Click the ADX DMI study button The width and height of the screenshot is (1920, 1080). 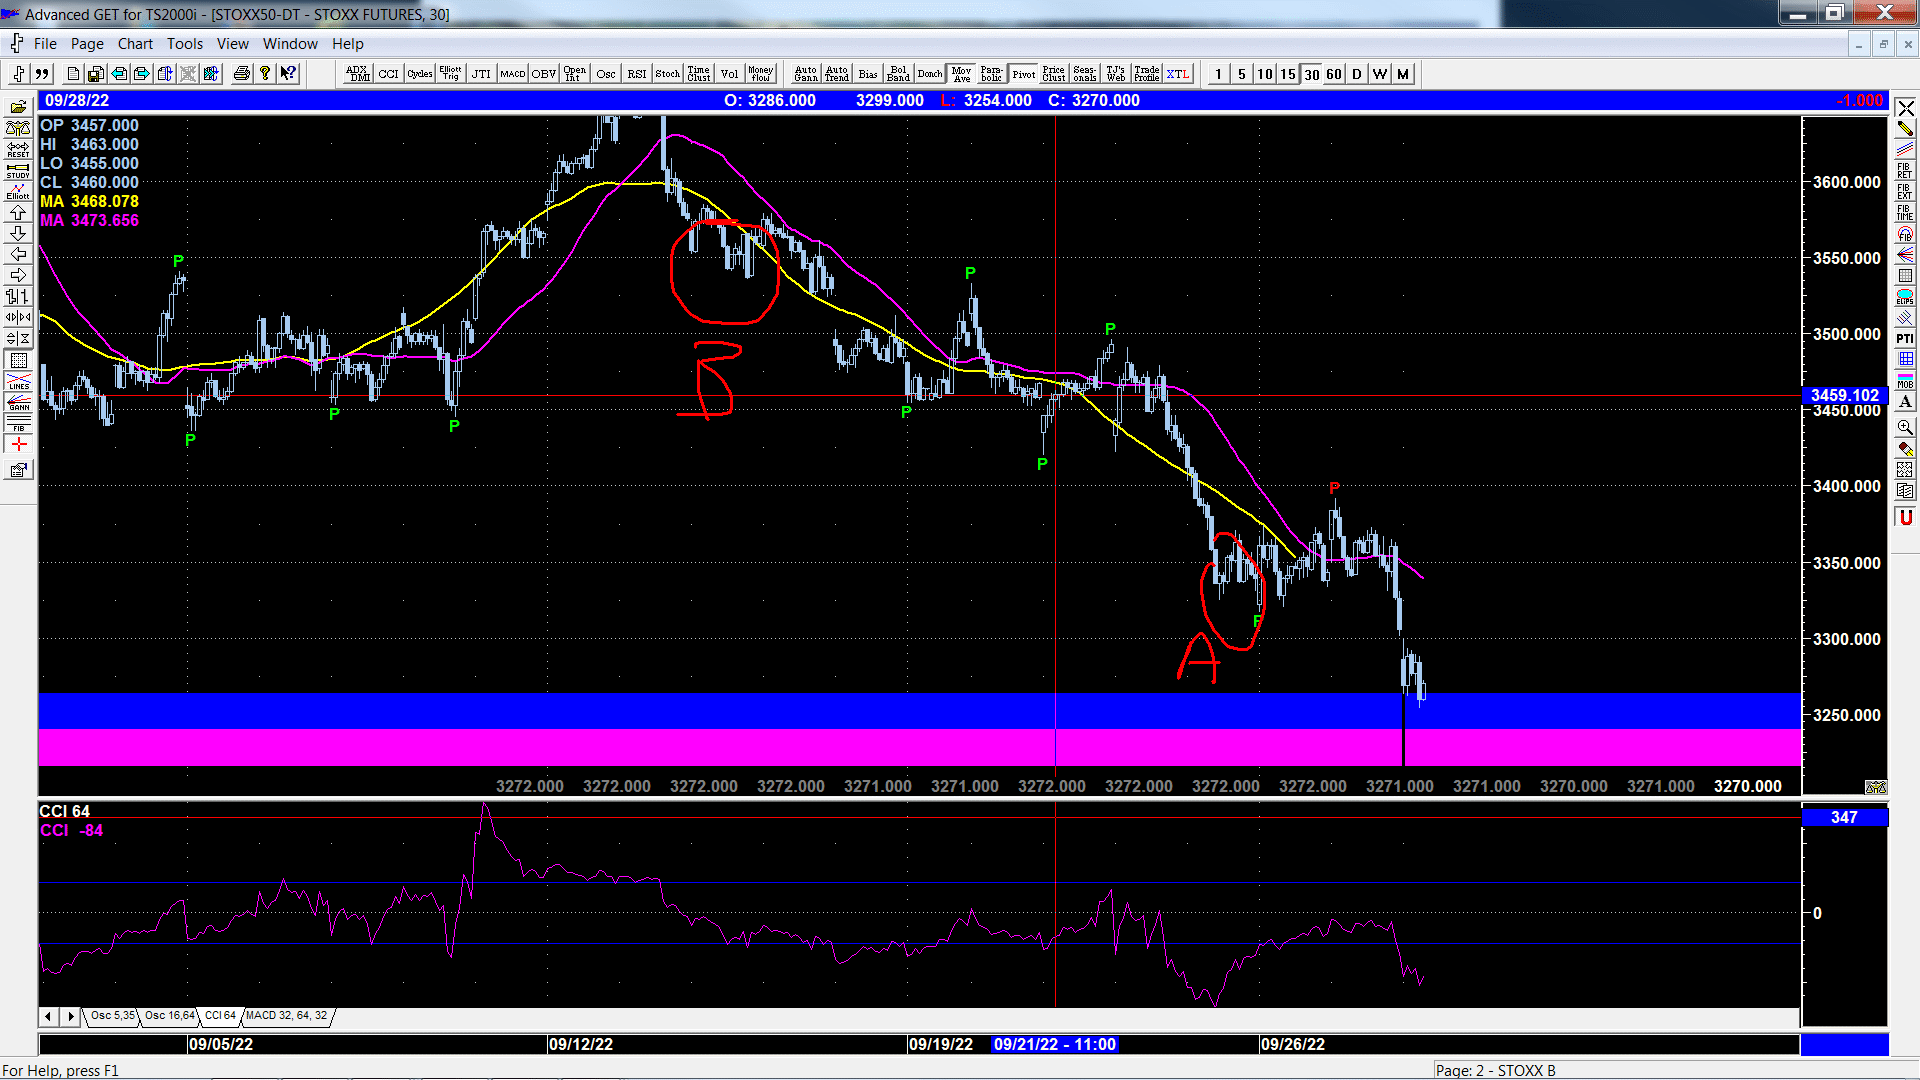click(358, 74)
